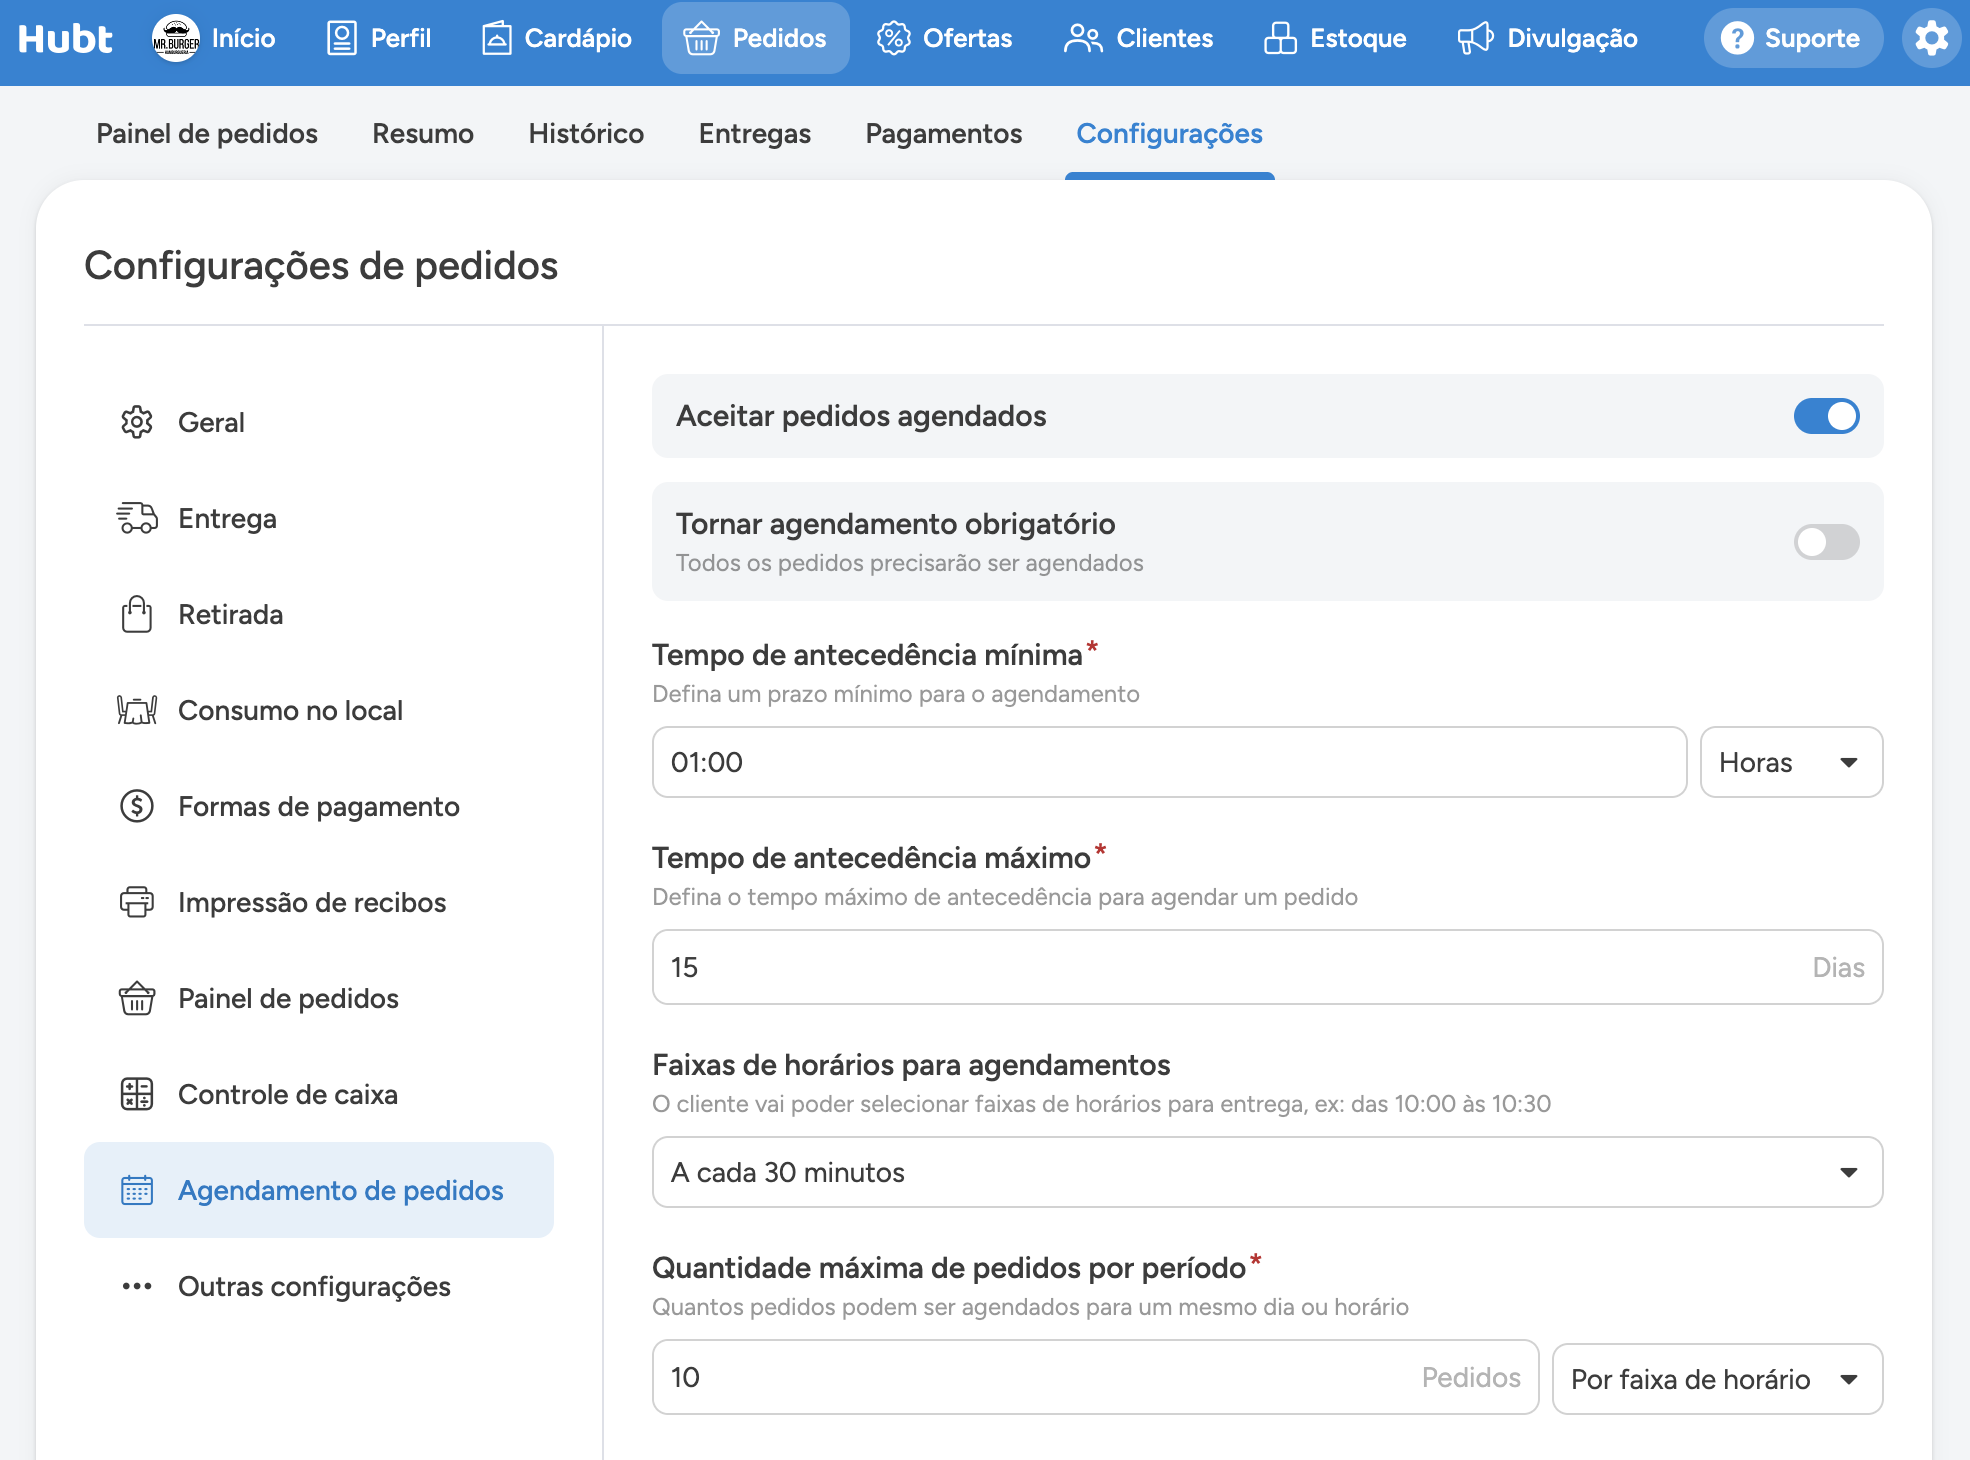The height and width of the screenshot is (1460, 1970).
Task: Click the minimum lead time field 01:00
Action: click(1169, 762)
